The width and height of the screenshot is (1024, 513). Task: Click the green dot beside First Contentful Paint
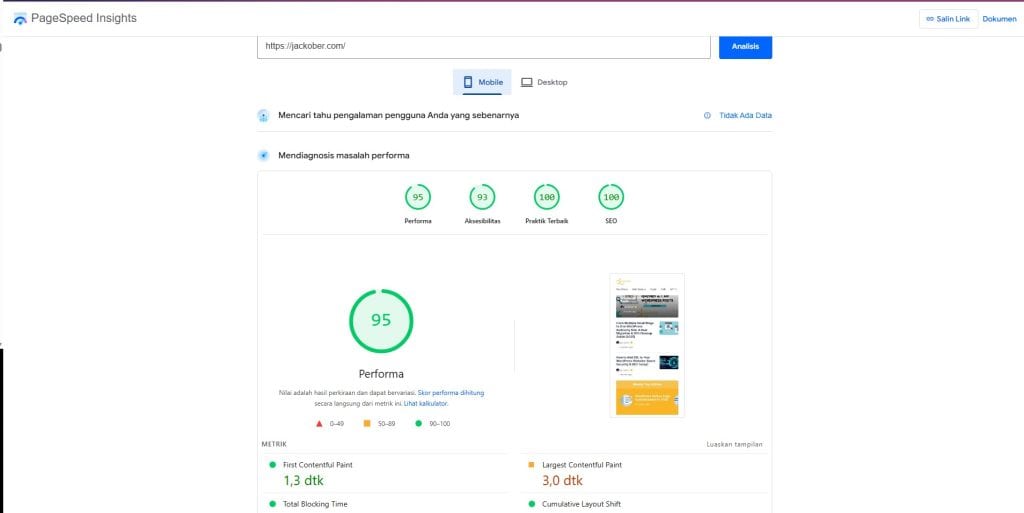coord(272,465)
